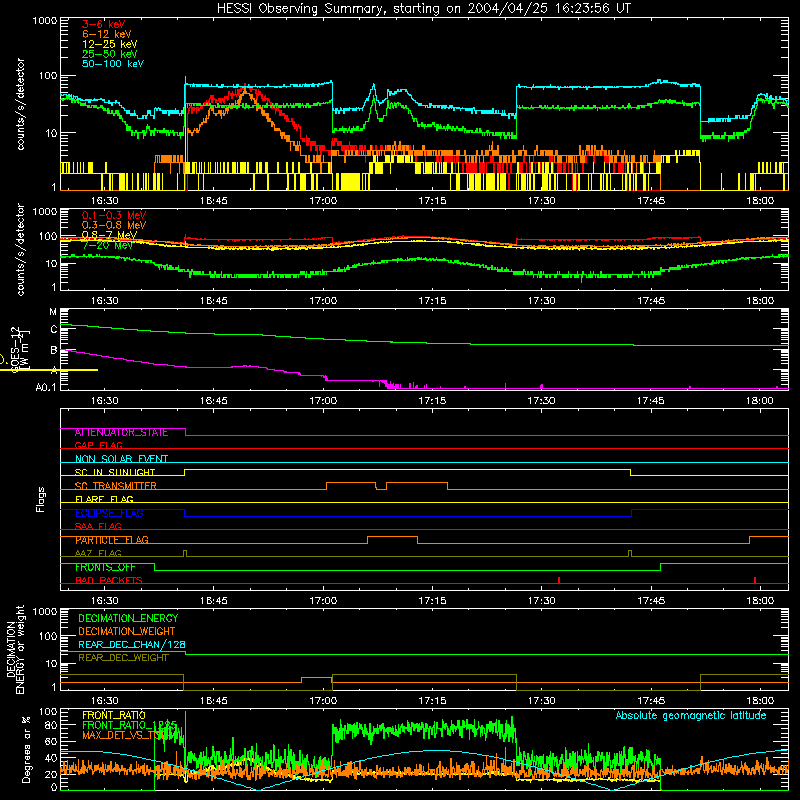Viewport: 800px width, 800px height.
Task: Select the 0.3-0.8 MeV legend label
Action: (114, 225)
